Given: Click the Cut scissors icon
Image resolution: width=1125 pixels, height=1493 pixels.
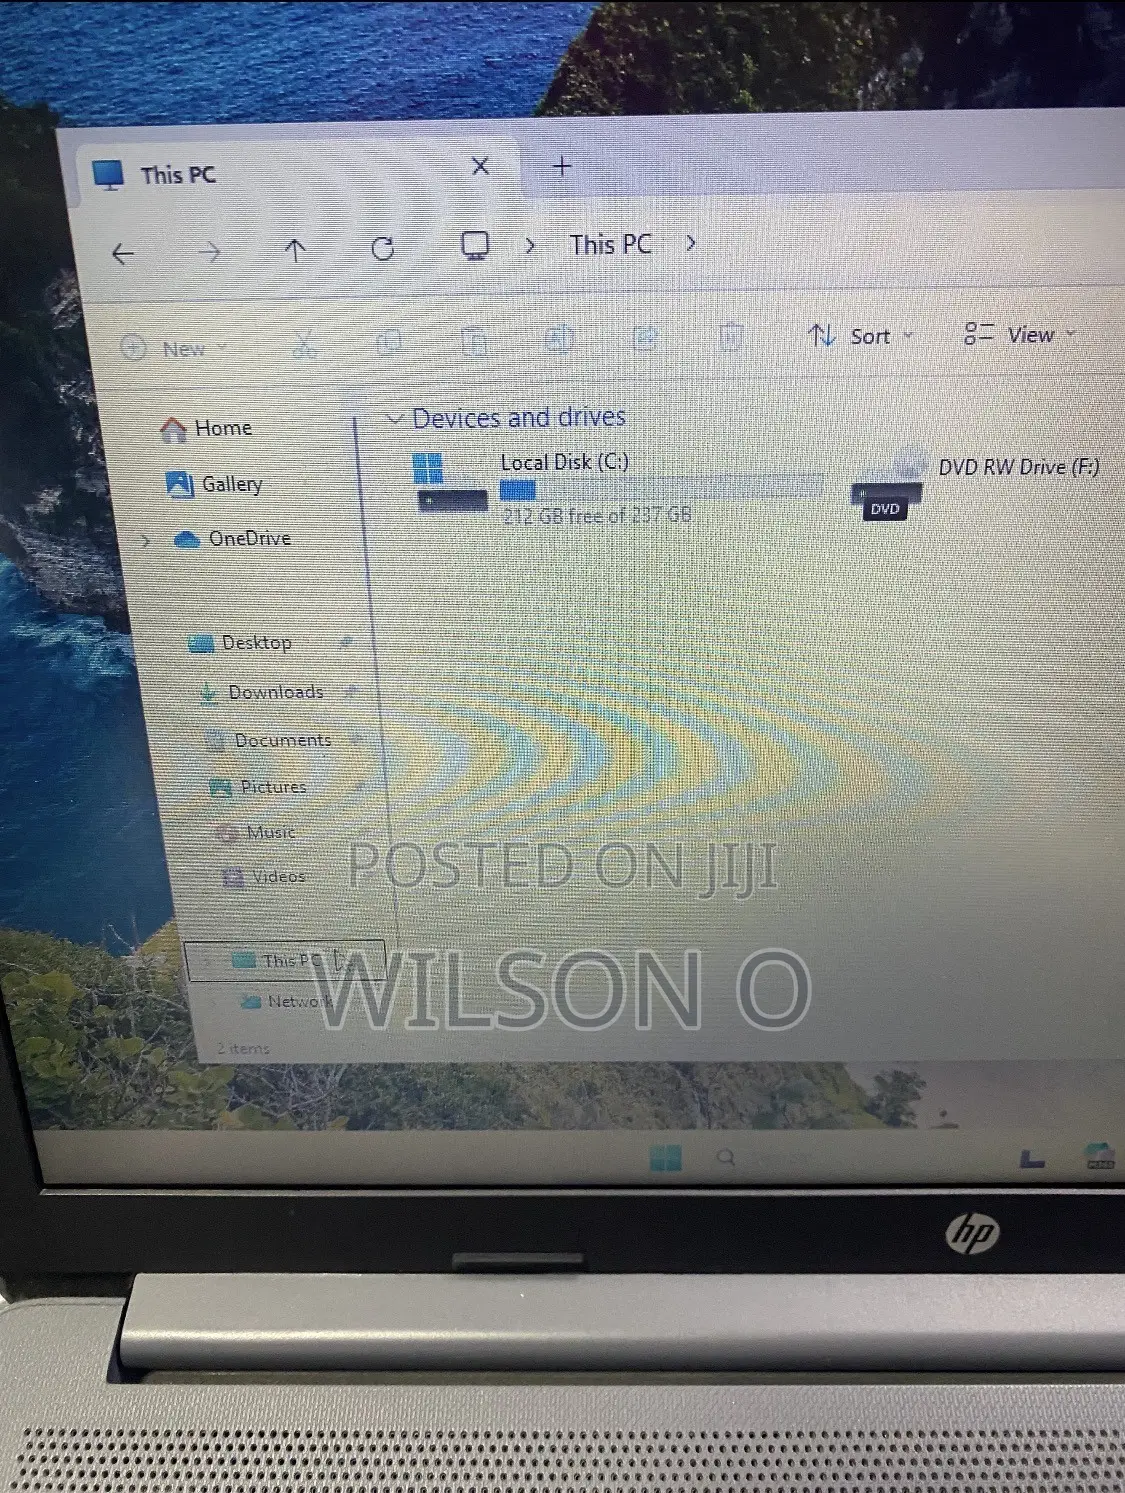Looking at the screenshot, I should (305, 345).
